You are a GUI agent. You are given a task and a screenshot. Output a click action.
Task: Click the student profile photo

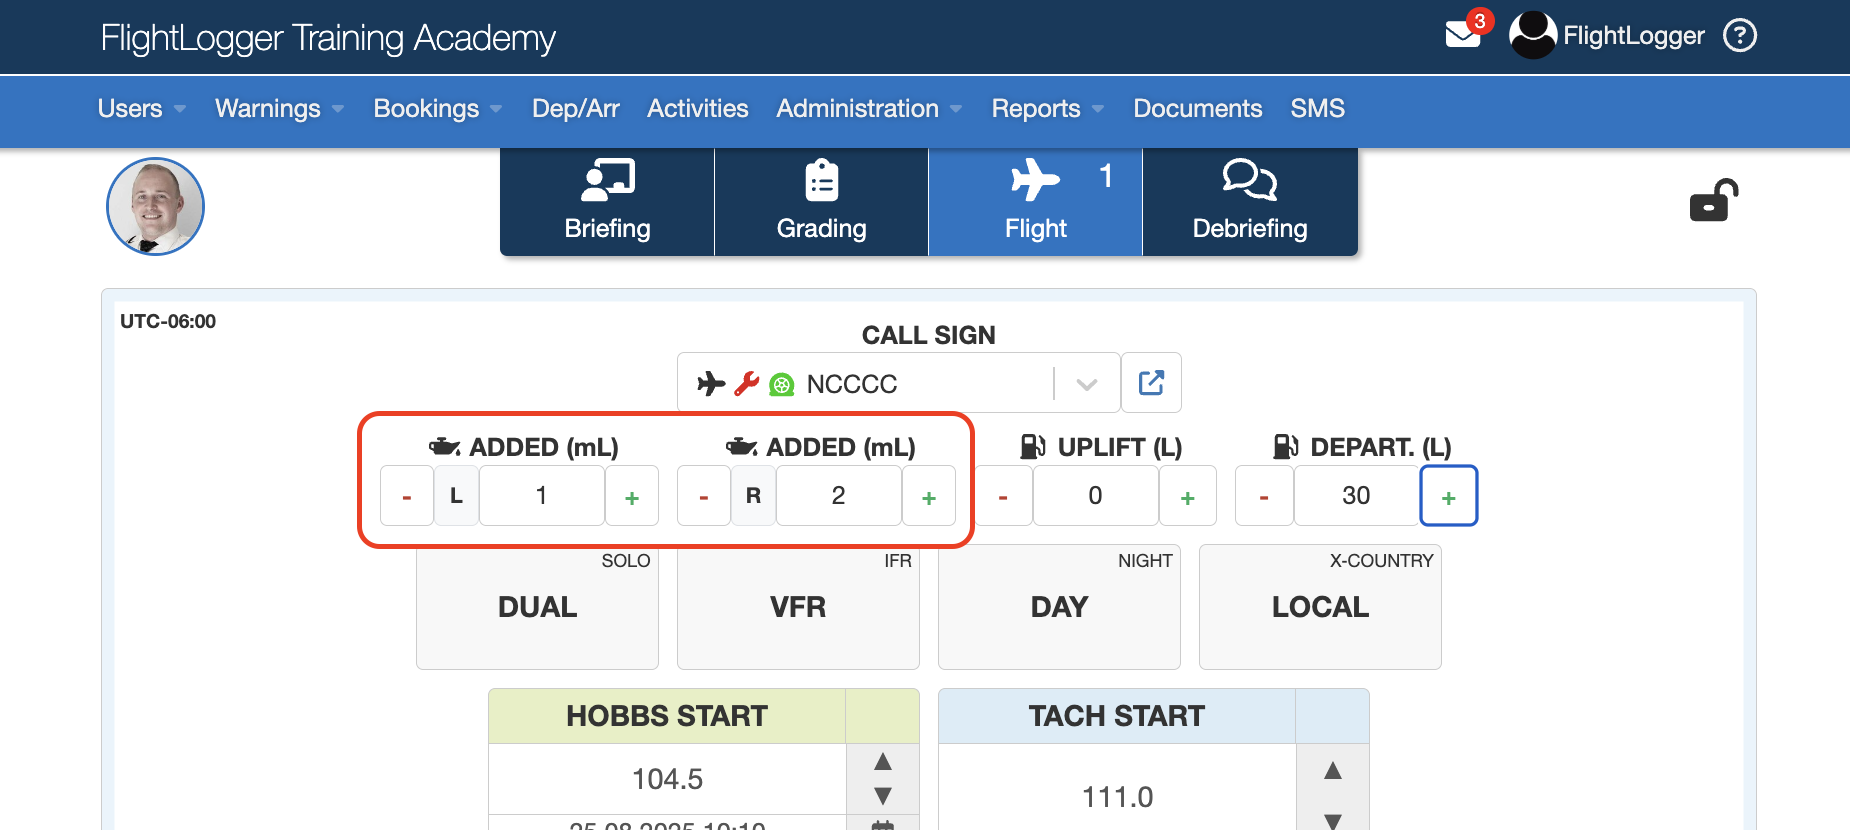tap(156, 206)
